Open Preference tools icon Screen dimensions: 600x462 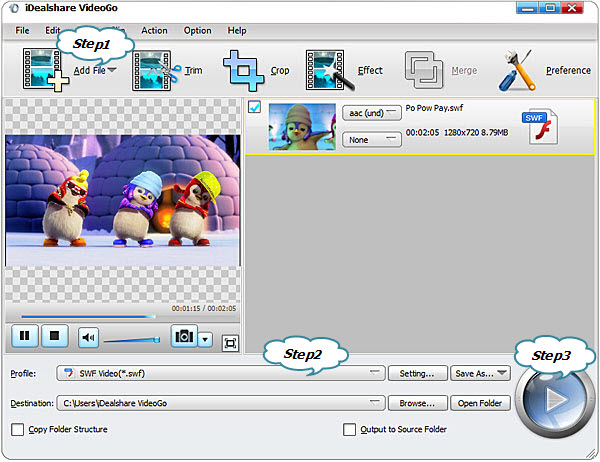point(517,70)
